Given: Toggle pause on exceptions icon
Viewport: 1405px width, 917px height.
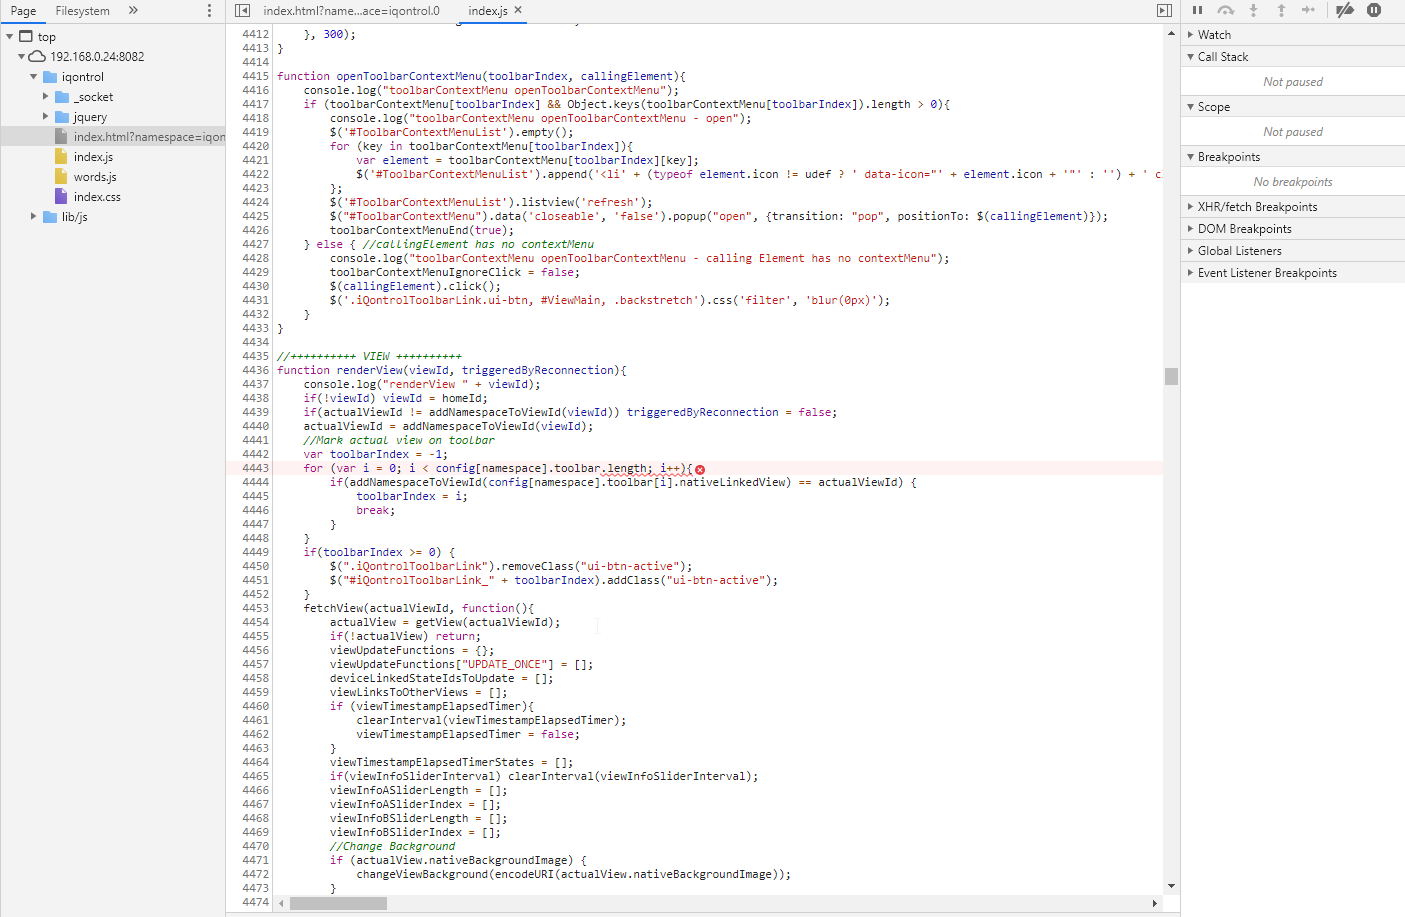Looking at the screenshot, I should (x=1374, y=10).
